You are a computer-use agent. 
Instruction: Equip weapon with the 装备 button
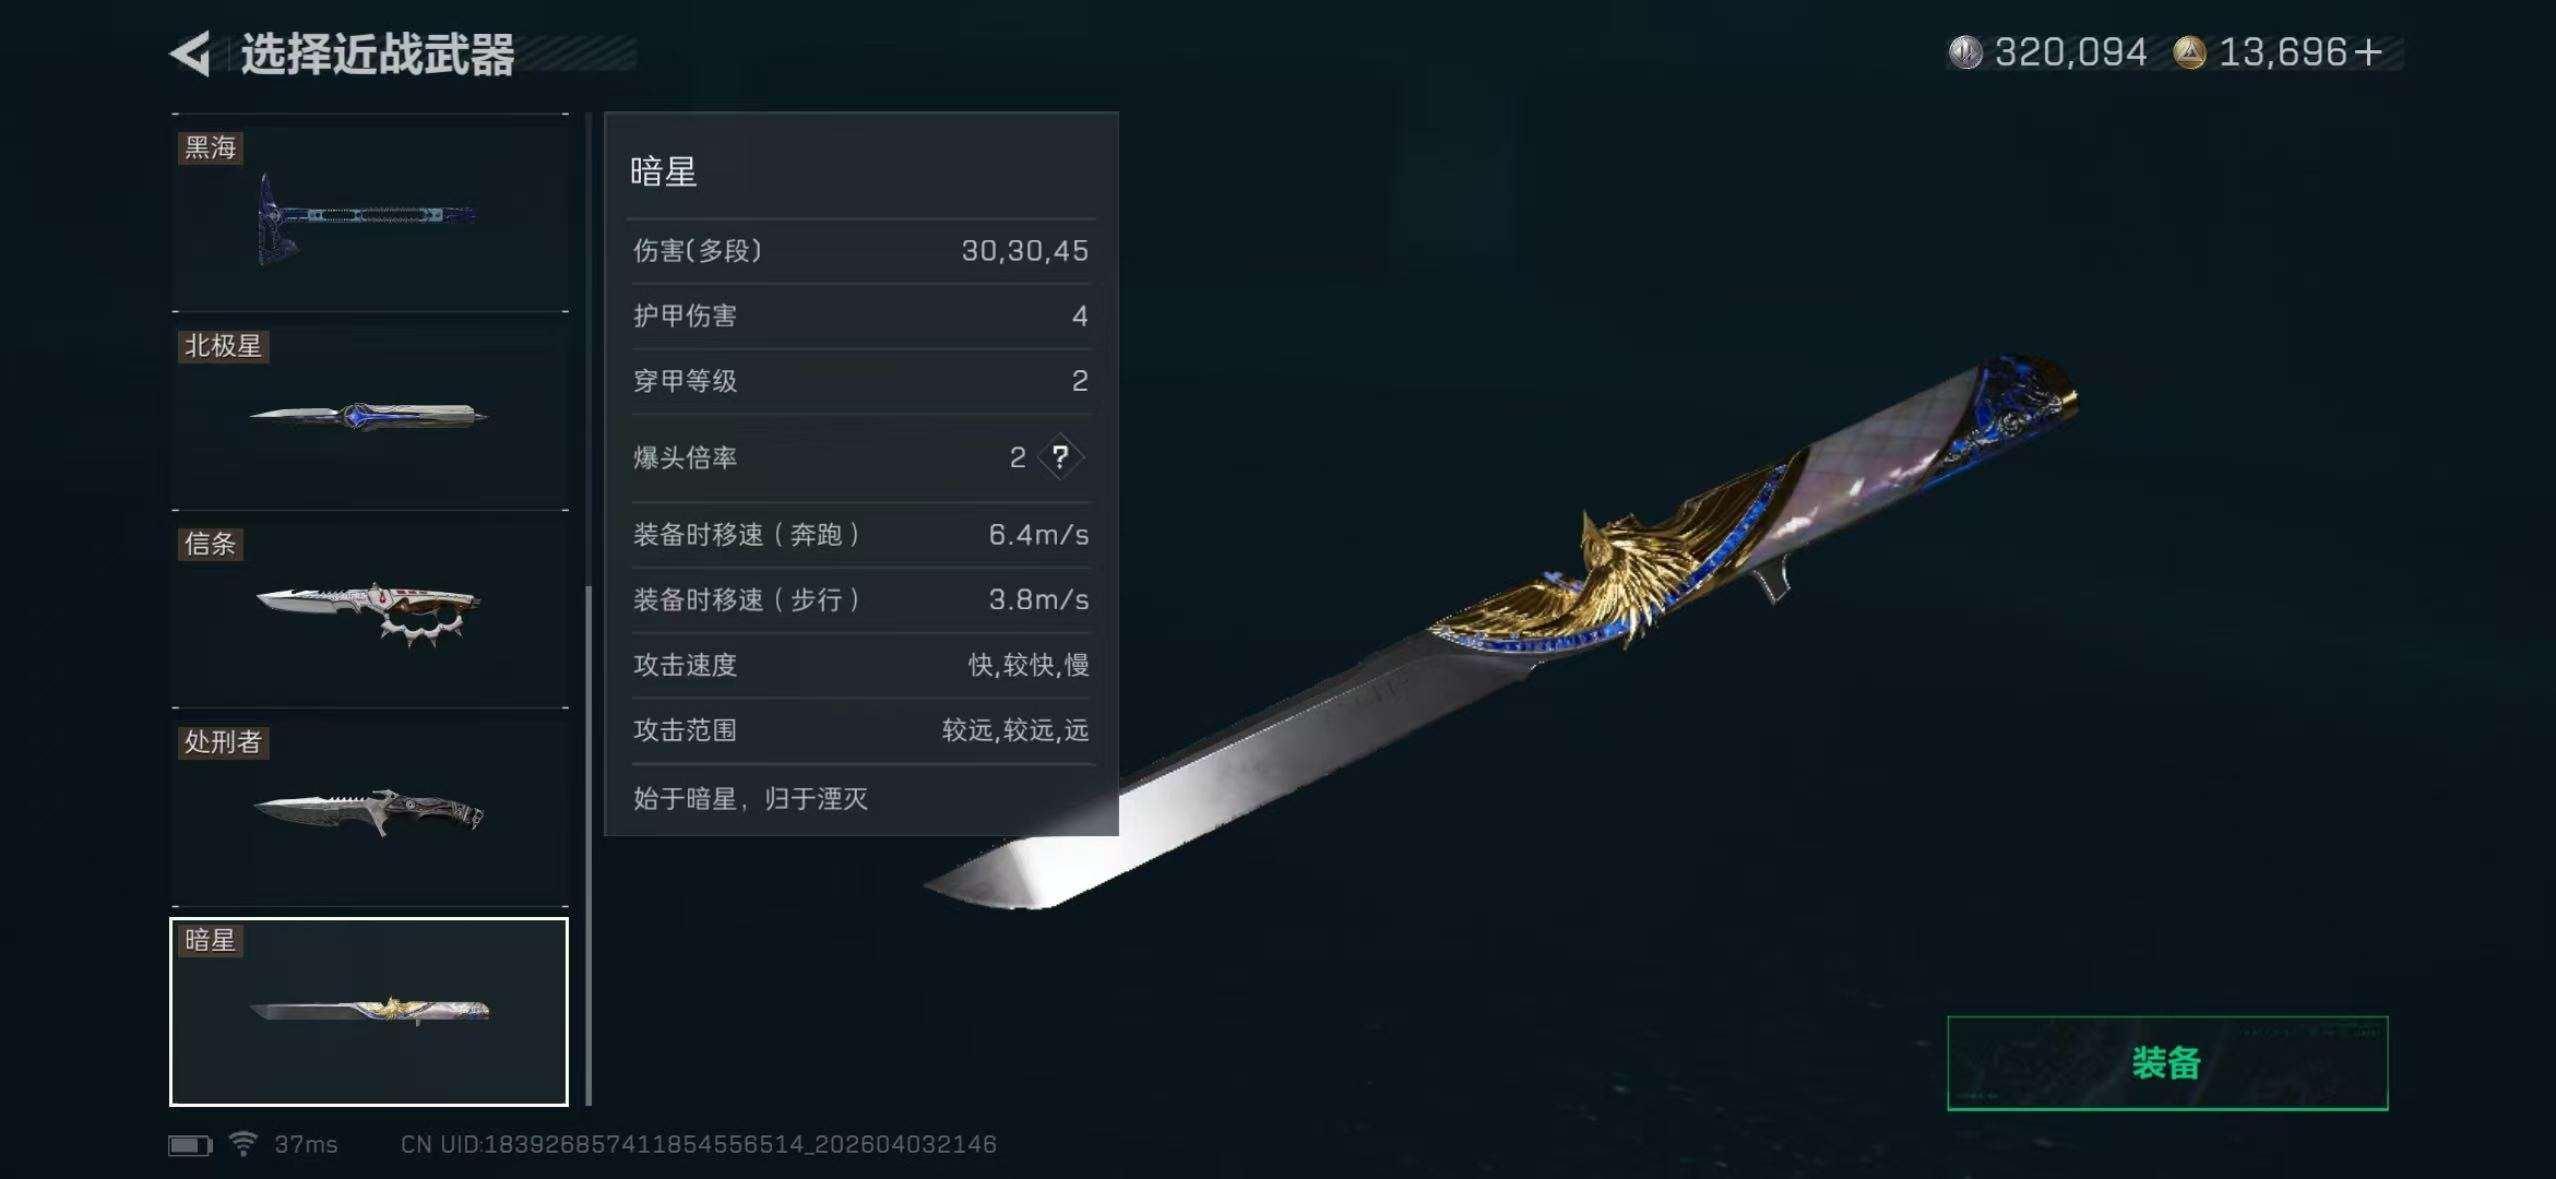2167,1063
